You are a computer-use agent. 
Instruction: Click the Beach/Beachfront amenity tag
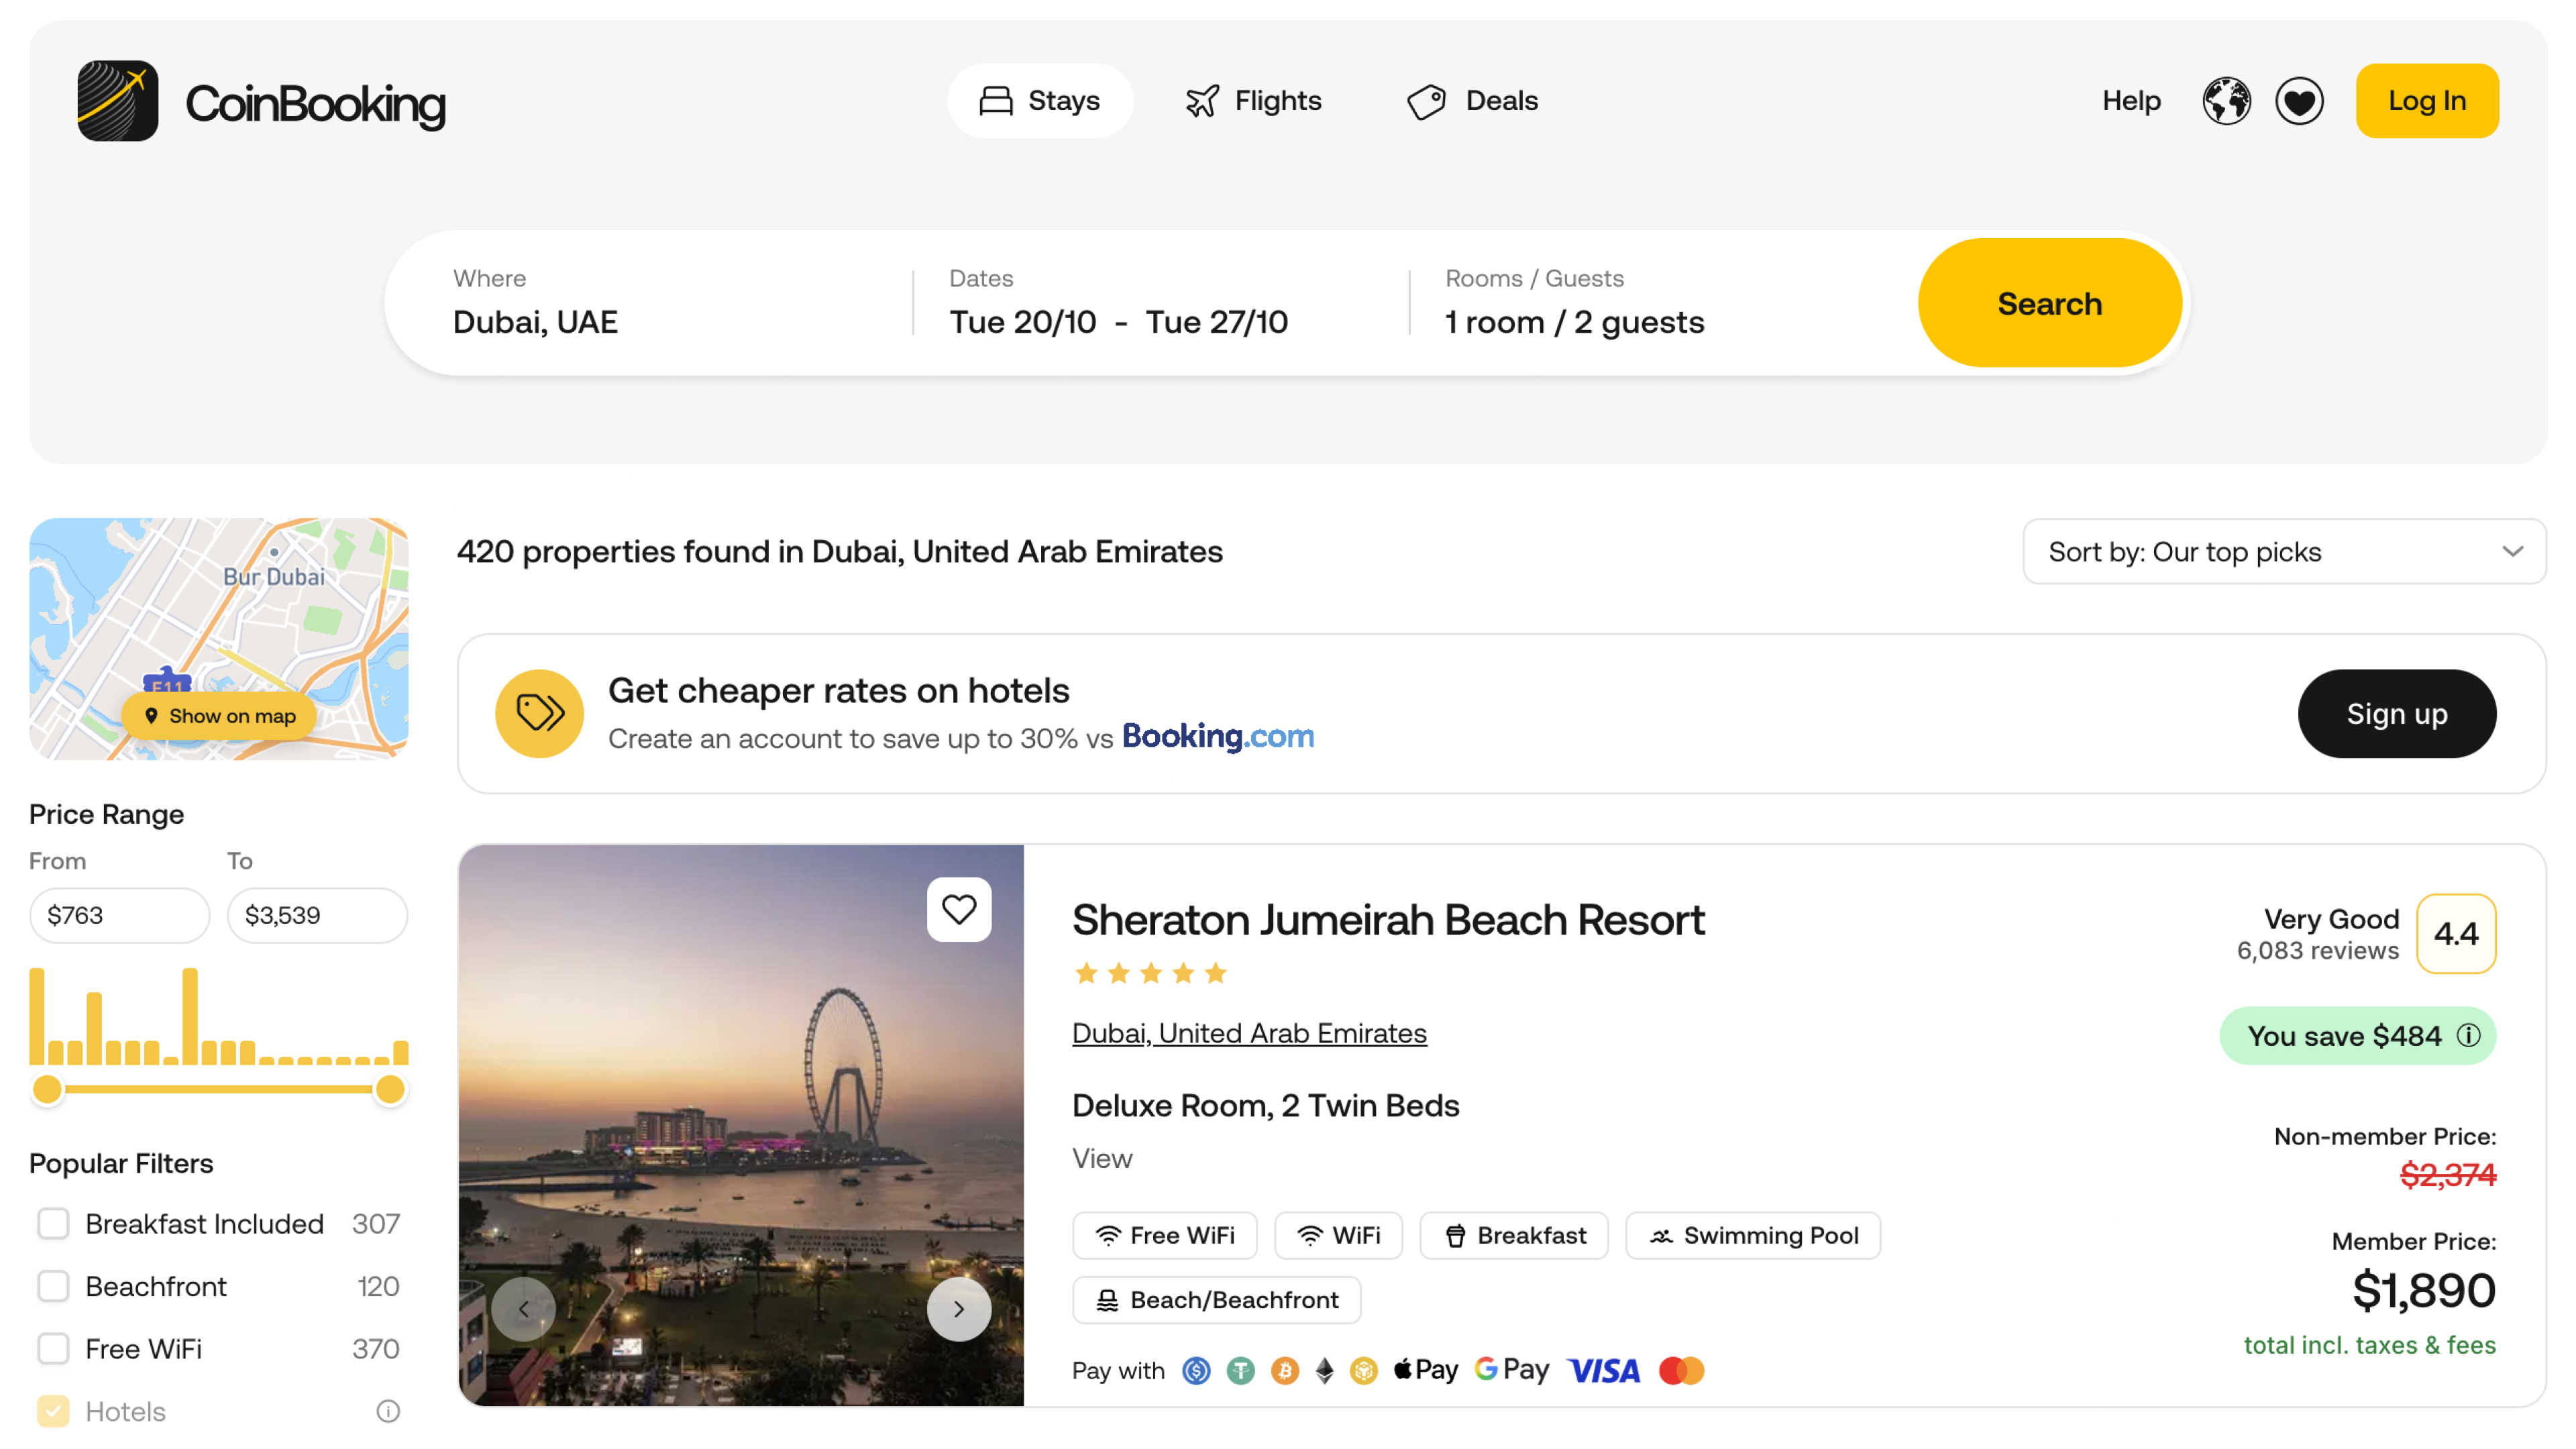[x=1216, y=1300]
